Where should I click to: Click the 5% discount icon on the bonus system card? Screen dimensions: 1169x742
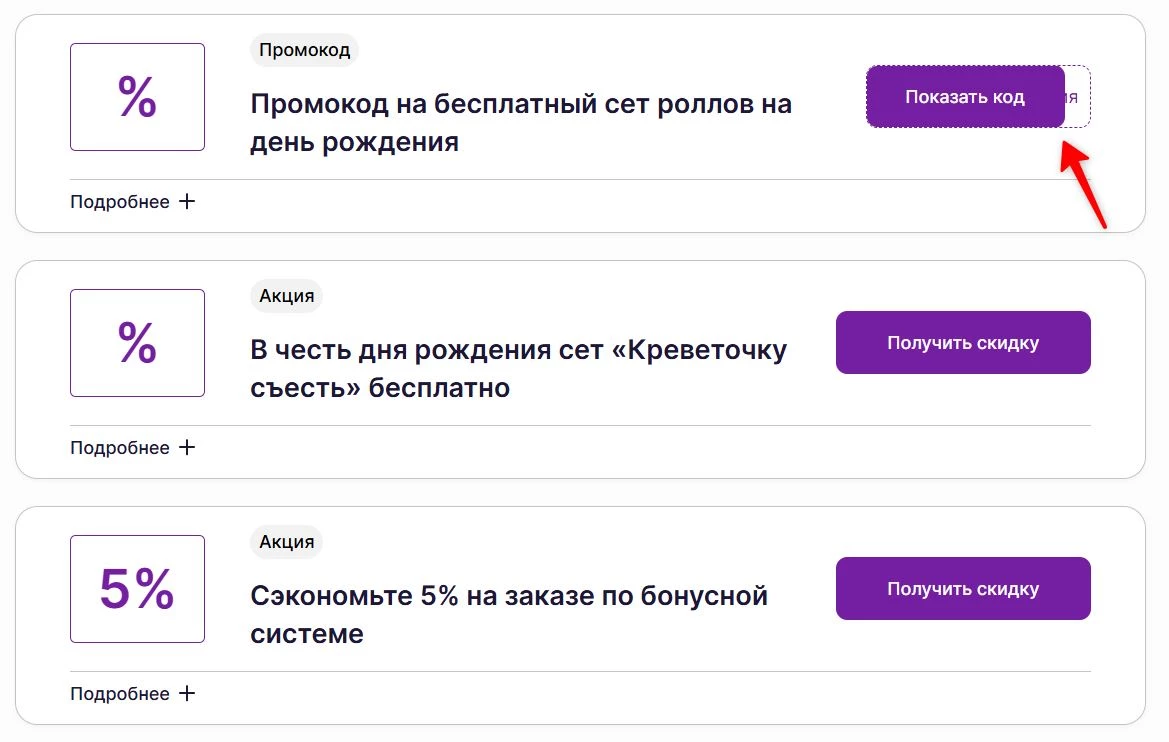click(137, 588)
